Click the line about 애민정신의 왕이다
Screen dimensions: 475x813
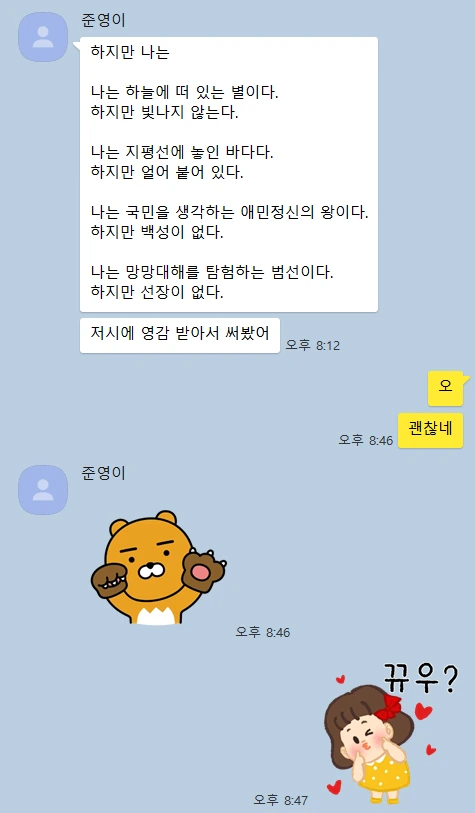click(230, 213)
